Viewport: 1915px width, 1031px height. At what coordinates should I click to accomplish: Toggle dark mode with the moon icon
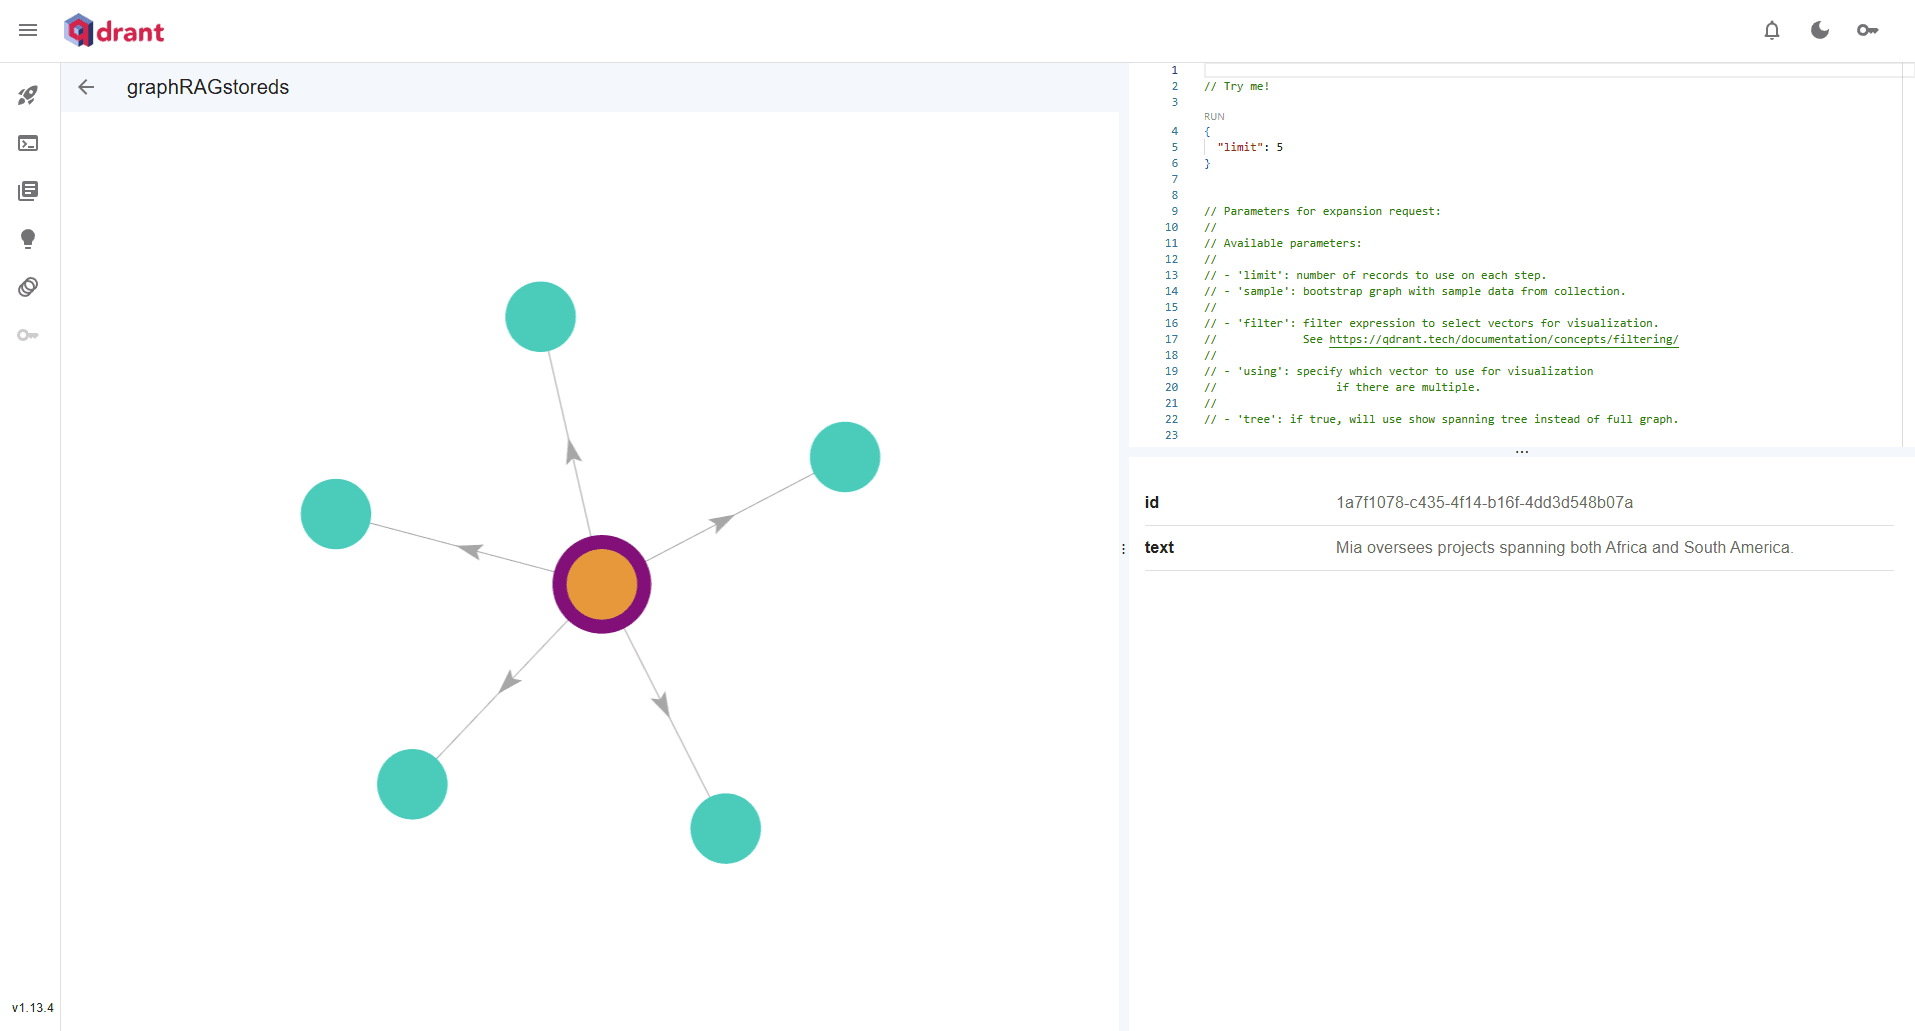1819,31
